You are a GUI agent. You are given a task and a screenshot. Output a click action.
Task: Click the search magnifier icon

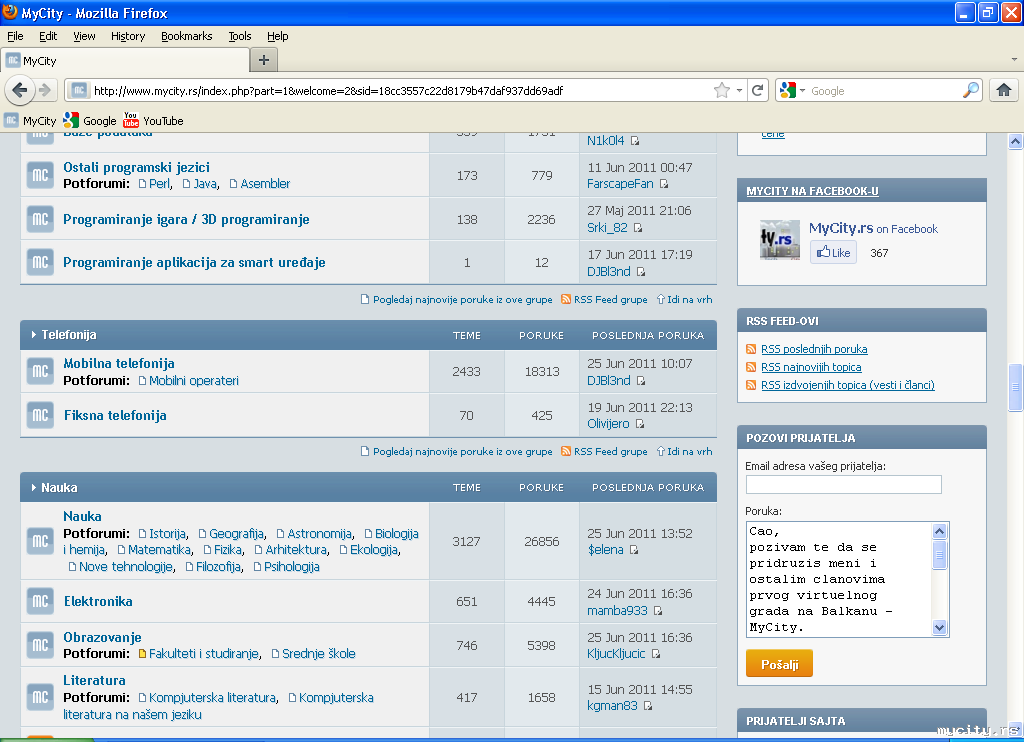(x=970, y=90)
